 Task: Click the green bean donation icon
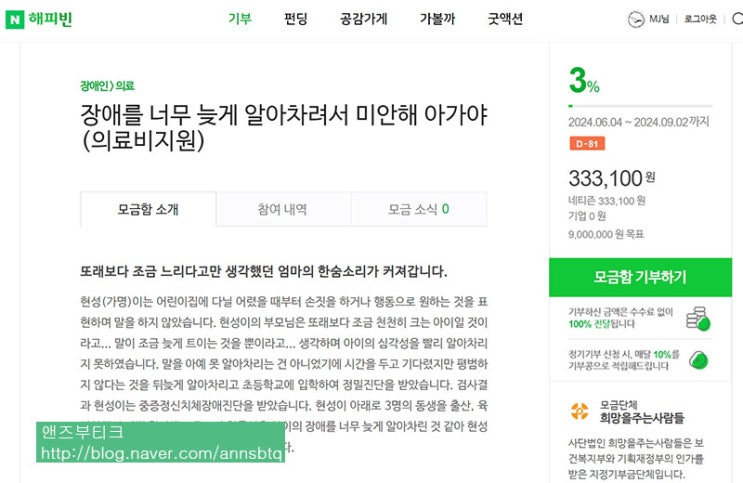[699, 359]
